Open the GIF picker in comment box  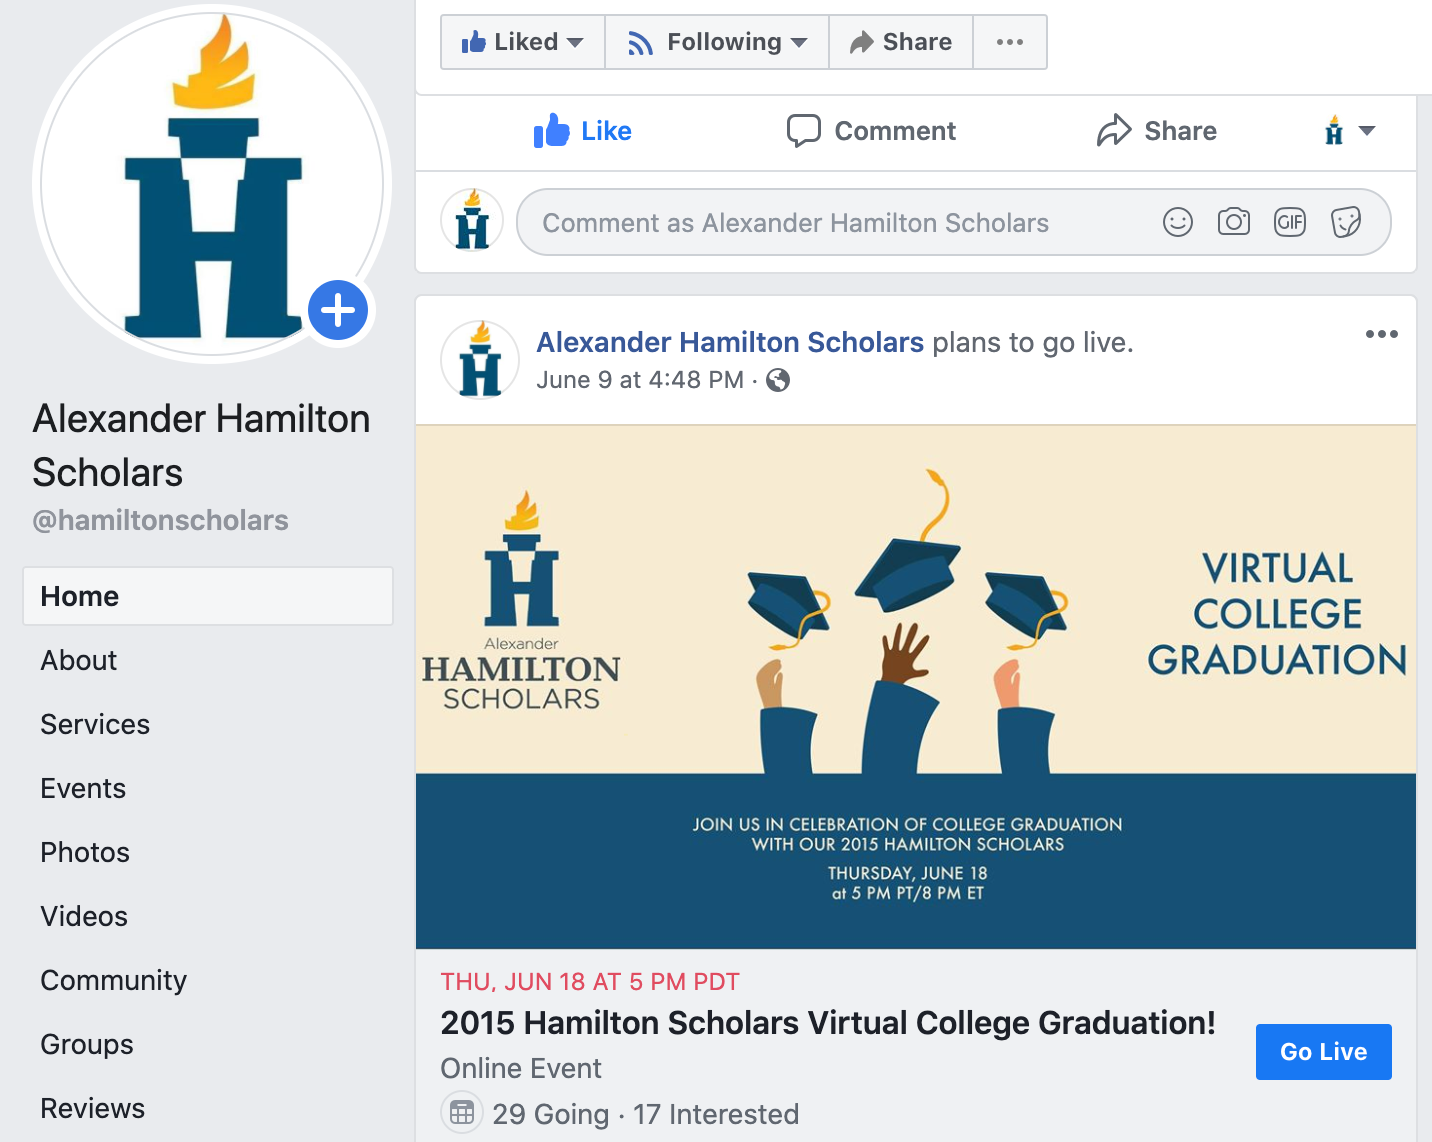[1290, 222]
